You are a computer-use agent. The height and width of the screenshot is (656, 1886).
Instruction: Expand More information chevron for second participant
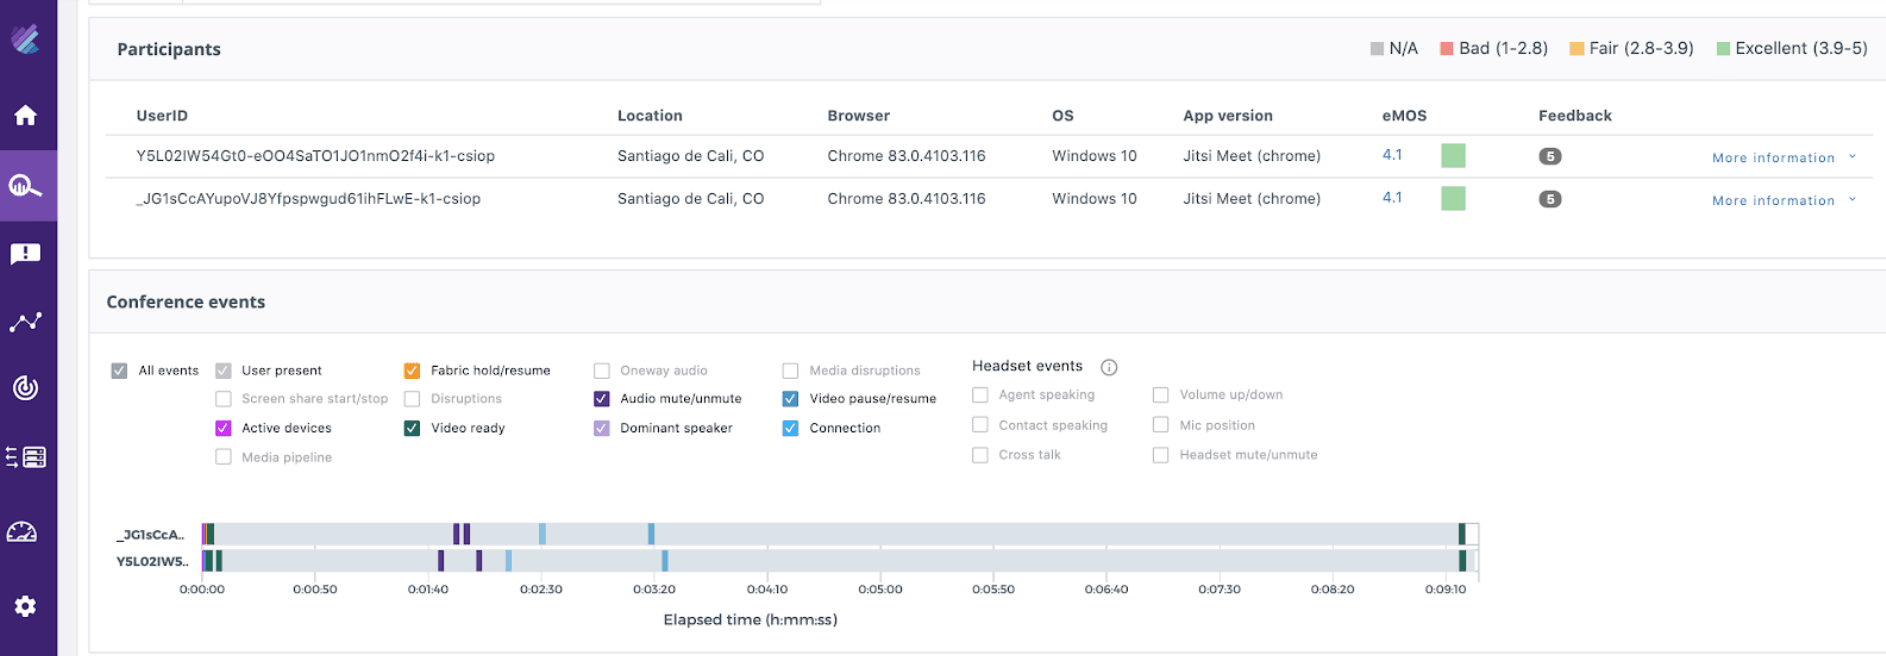click(1852, 200)
